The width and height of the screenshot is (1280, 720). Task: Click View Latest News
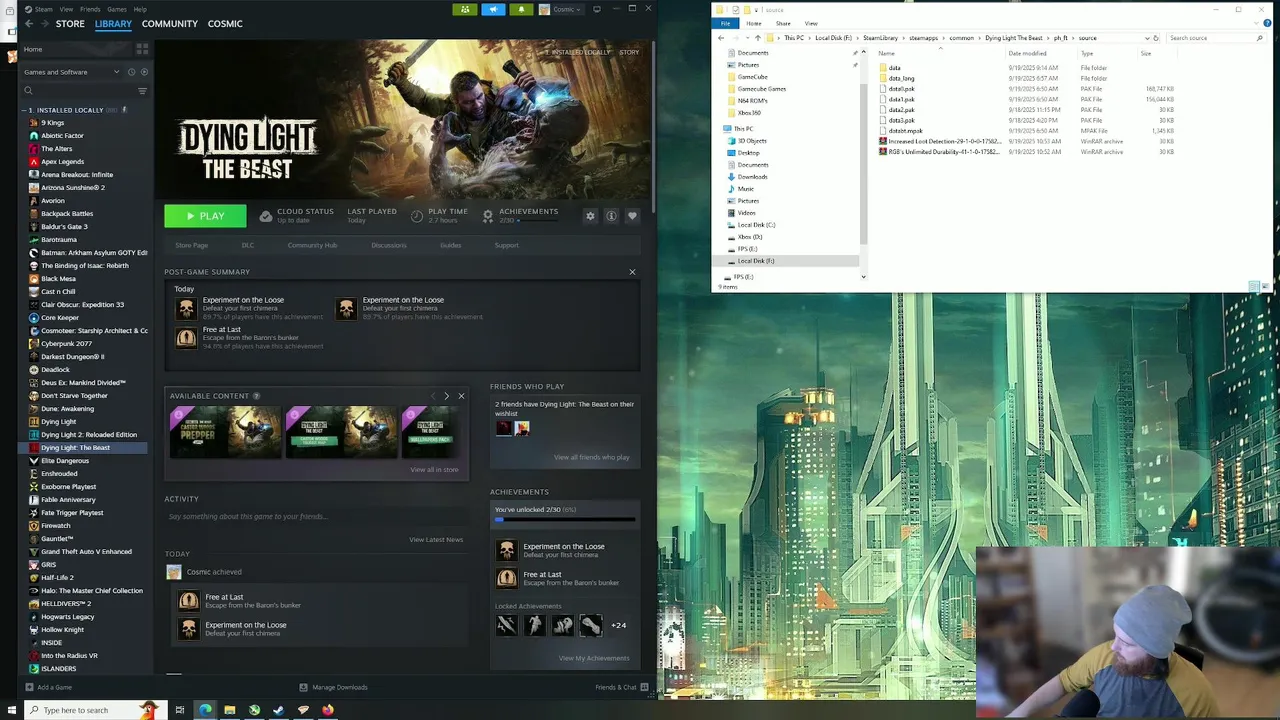point(436,540)
